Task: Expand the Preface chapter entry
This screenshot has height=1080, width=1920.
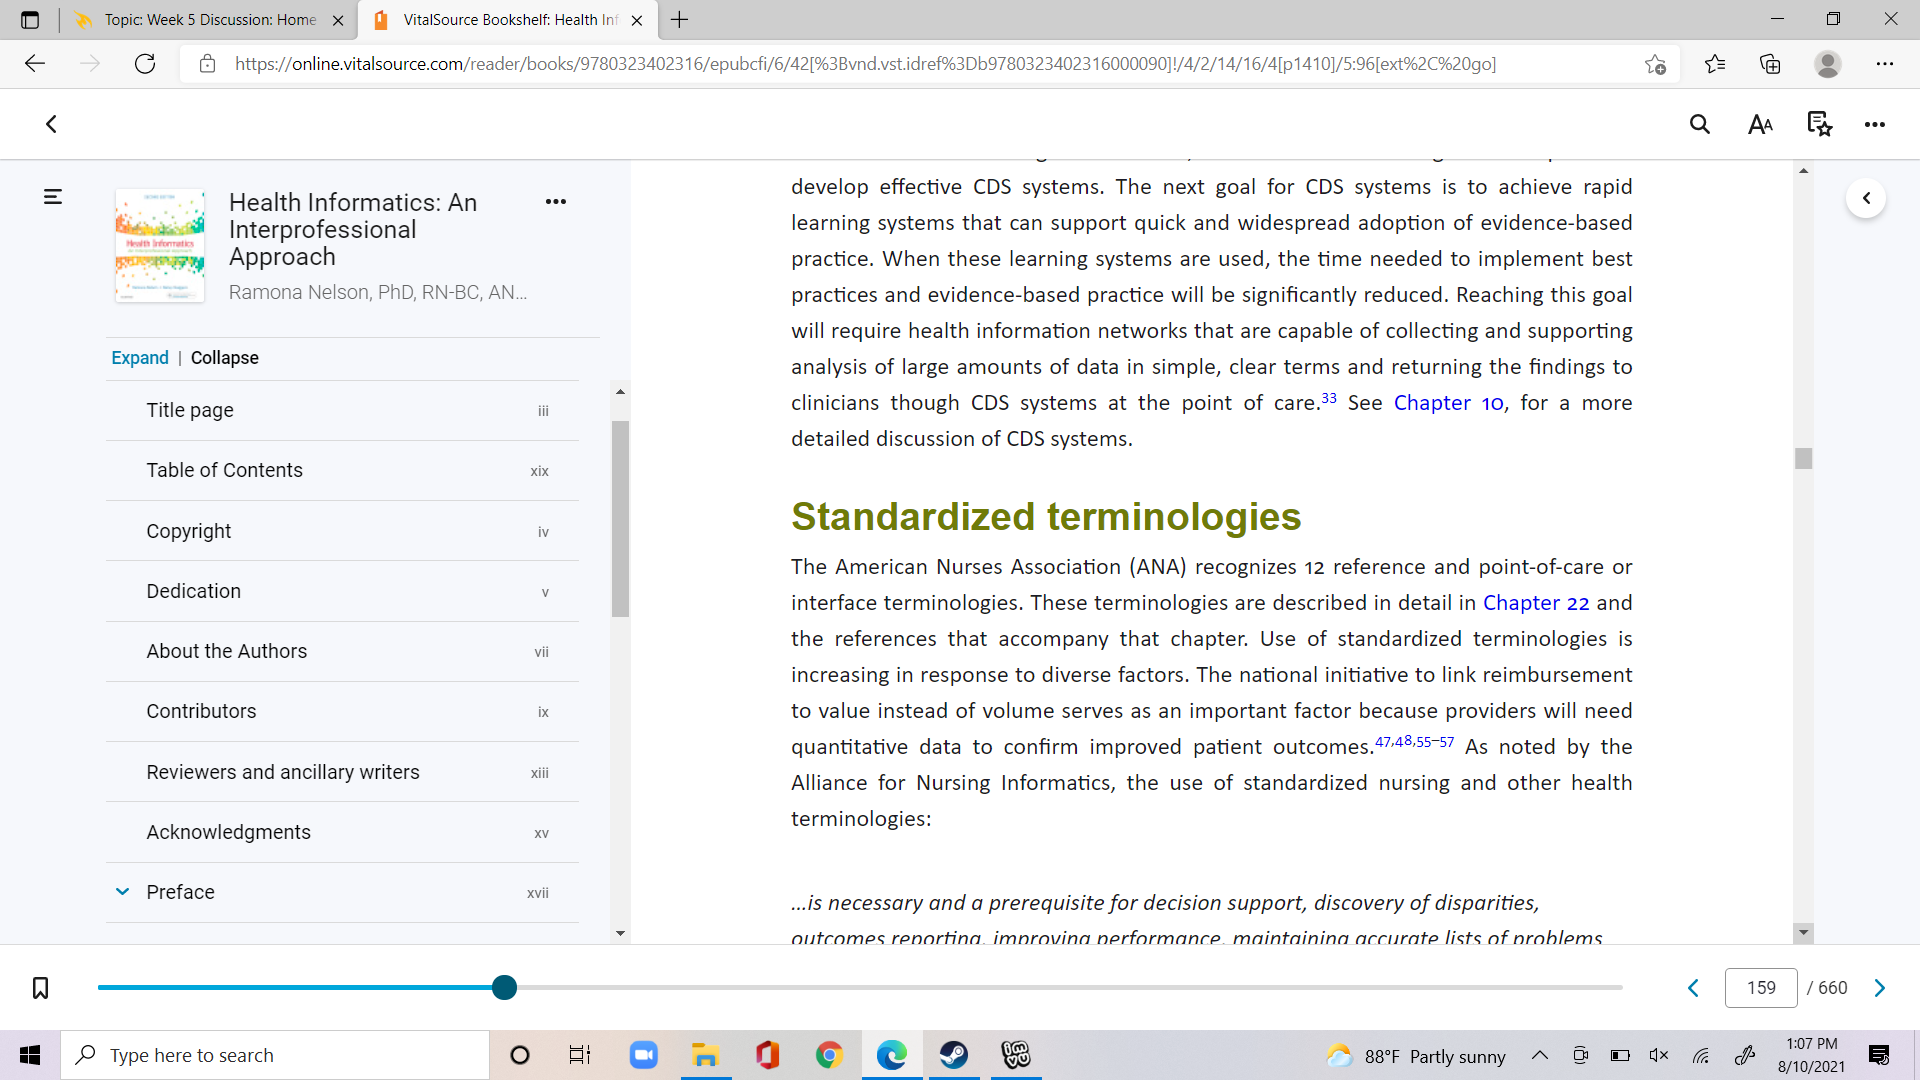Action: coord(122,891)
